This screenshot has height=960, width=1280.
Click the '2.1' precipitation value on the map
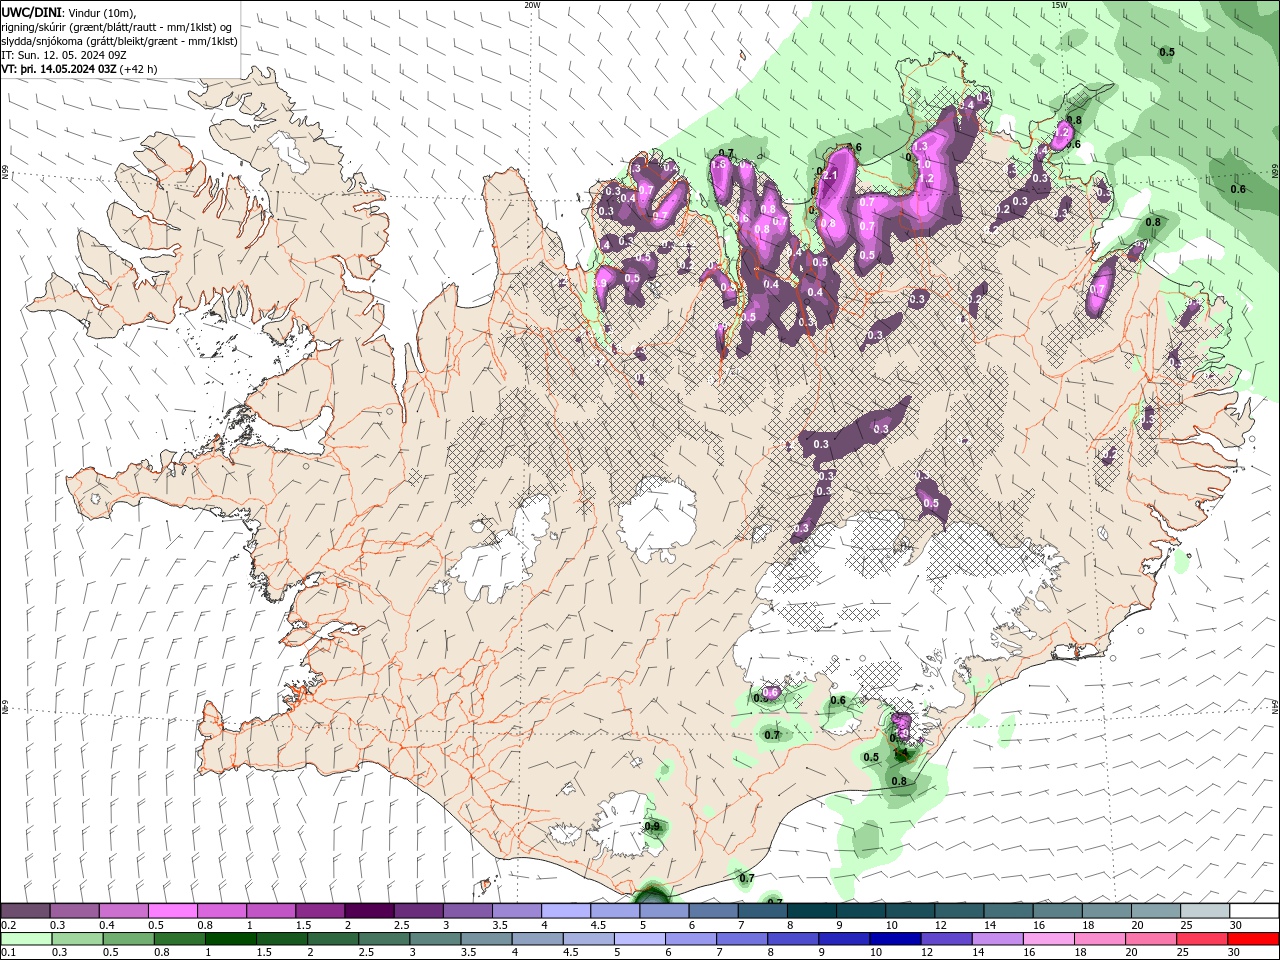(829, 175)
